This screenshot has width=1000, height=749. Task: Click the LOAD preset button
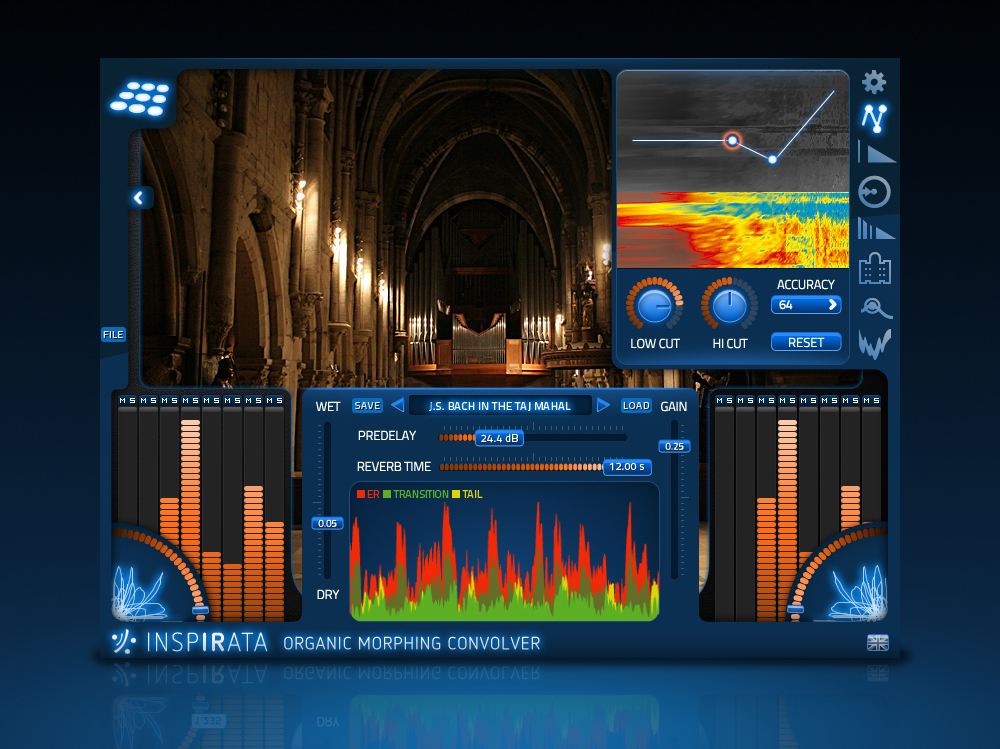point(636,405)
